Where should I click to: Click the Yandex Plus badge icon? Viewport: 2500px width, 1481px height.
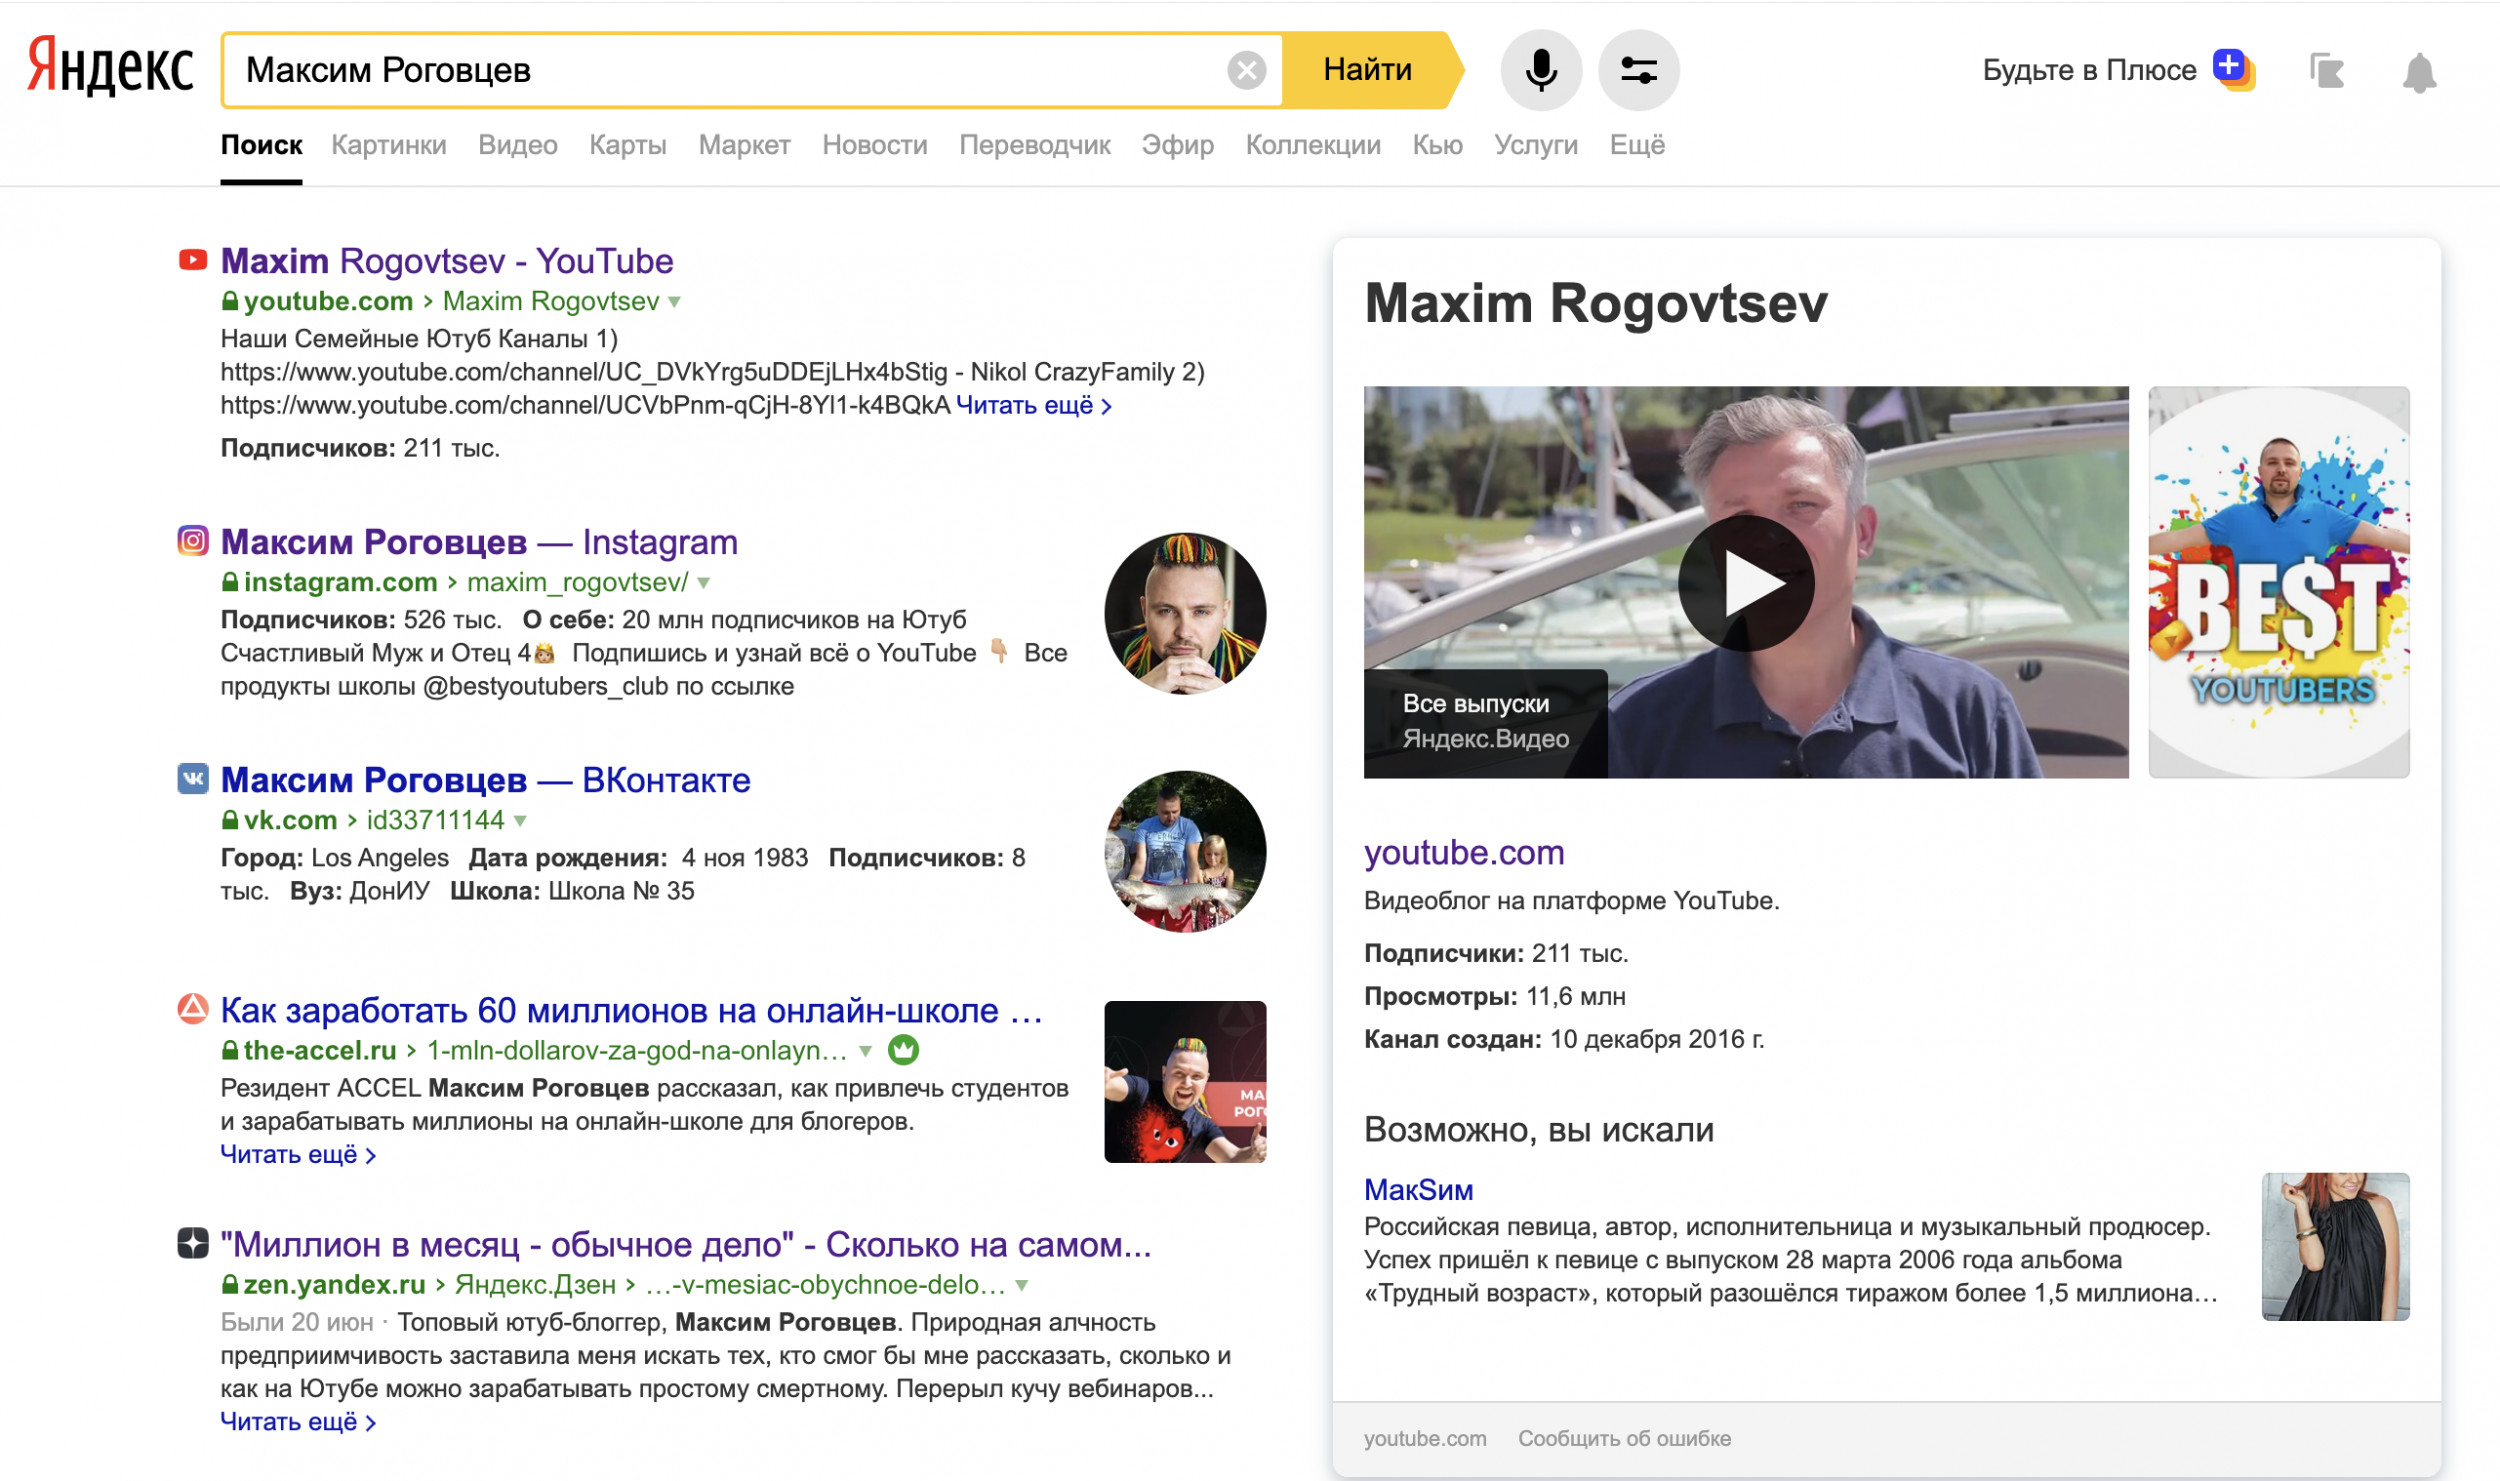pos(2232,68)
